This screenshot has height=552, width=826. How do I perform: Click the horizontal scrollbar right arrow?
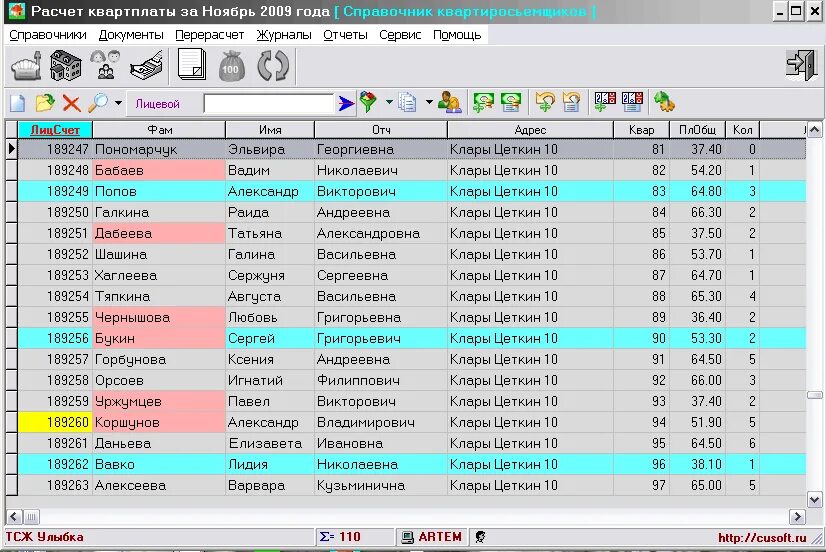coord(797,517)
